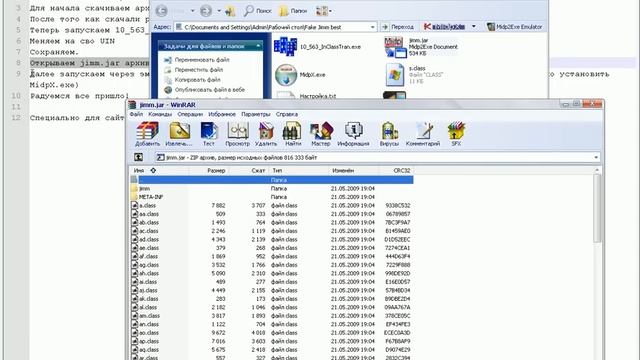Click the SFX toolbar icon
The image size is (640, 360).
tap(456, 134)
